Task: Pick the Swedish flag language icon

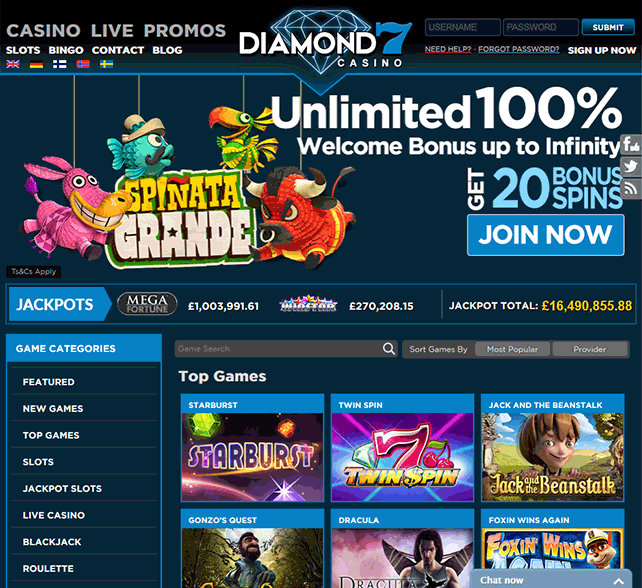Action: 106,64
